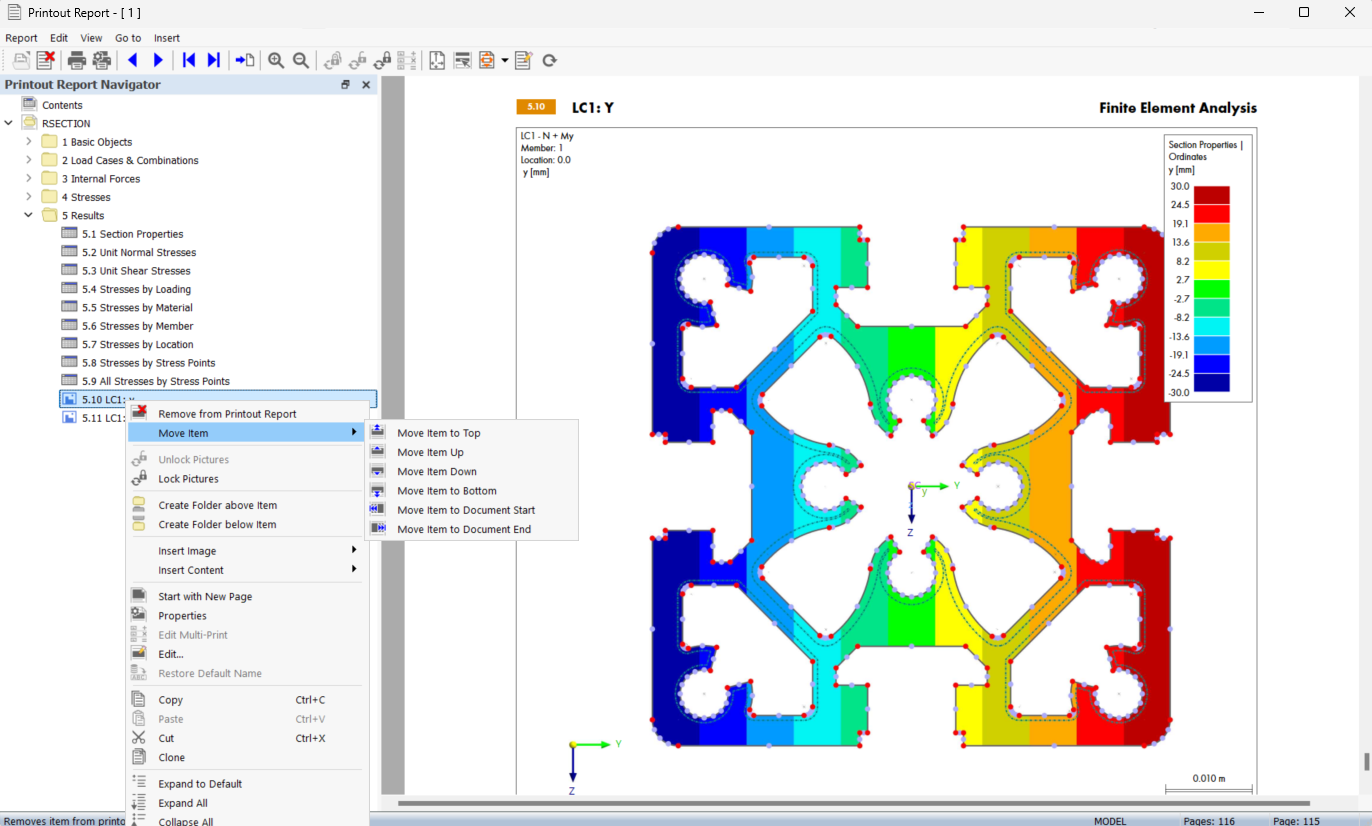The image size is (1372, 826).
Task: Click the dark red 30.0 legend swatch
Action: [x=1211, y=195]
